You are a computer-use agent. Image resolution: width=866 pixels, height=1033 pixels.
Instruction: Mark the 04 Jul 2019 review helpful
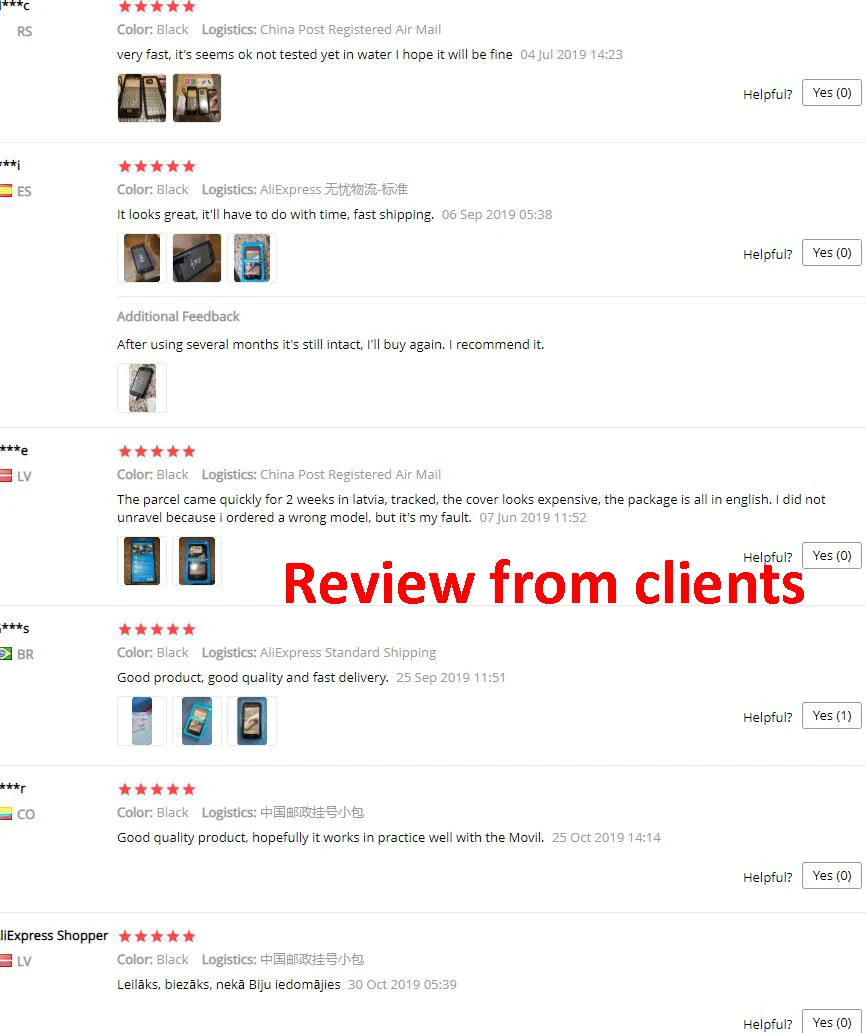831,93
